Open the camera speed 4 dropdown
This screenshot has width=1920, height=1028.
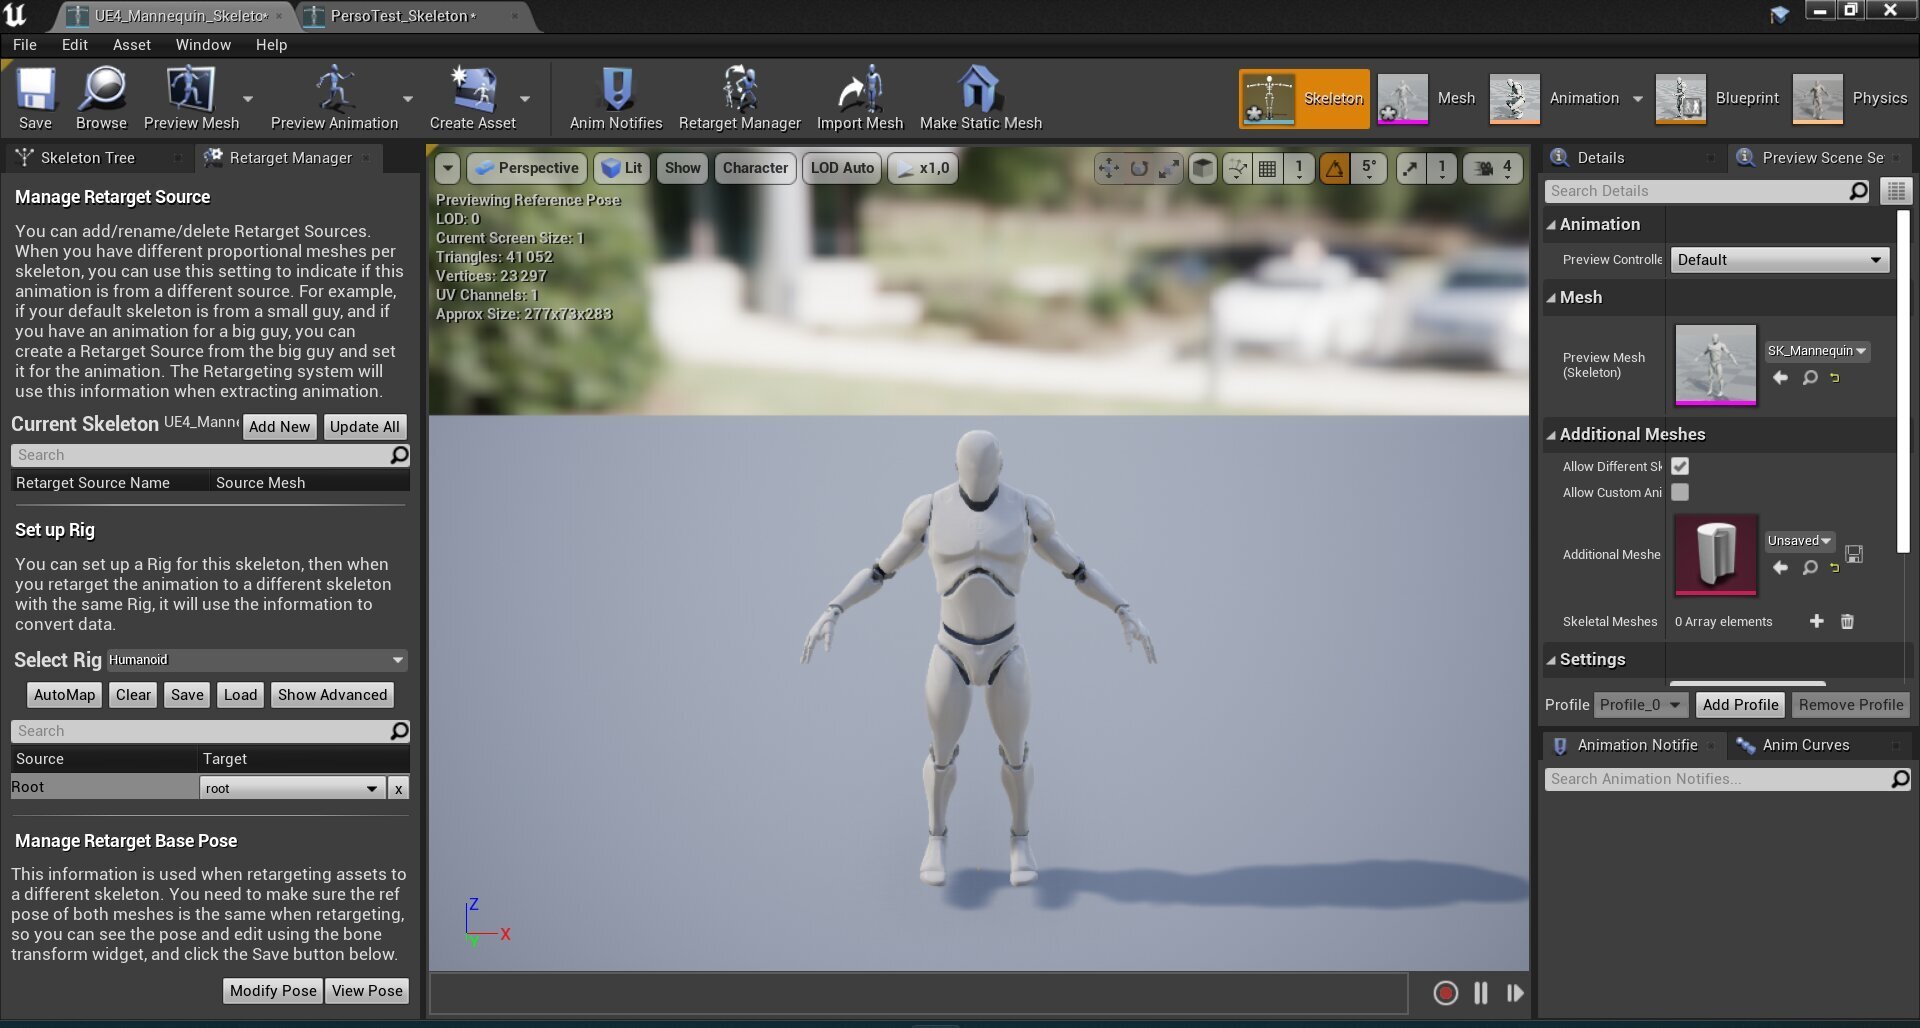click(x=1494, y=168)
